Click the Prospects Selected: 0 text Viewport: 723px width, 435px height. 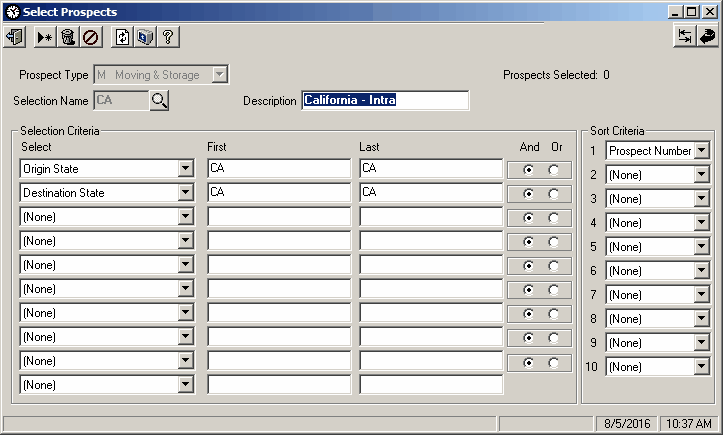556,75
